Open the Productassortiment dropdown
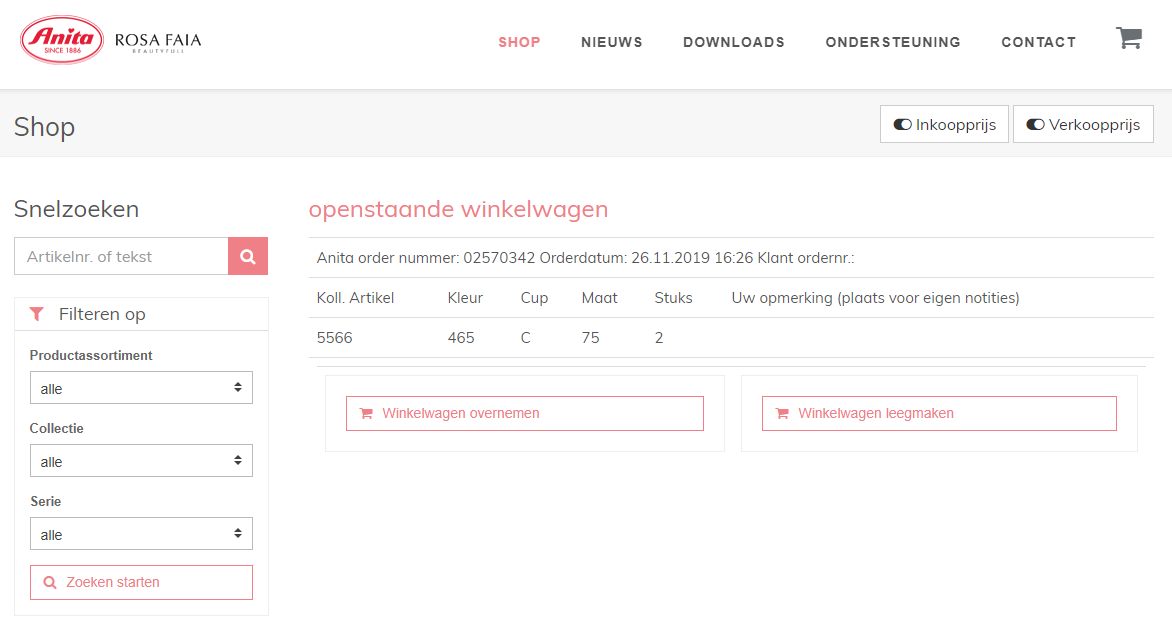 [x=141, y=388]
